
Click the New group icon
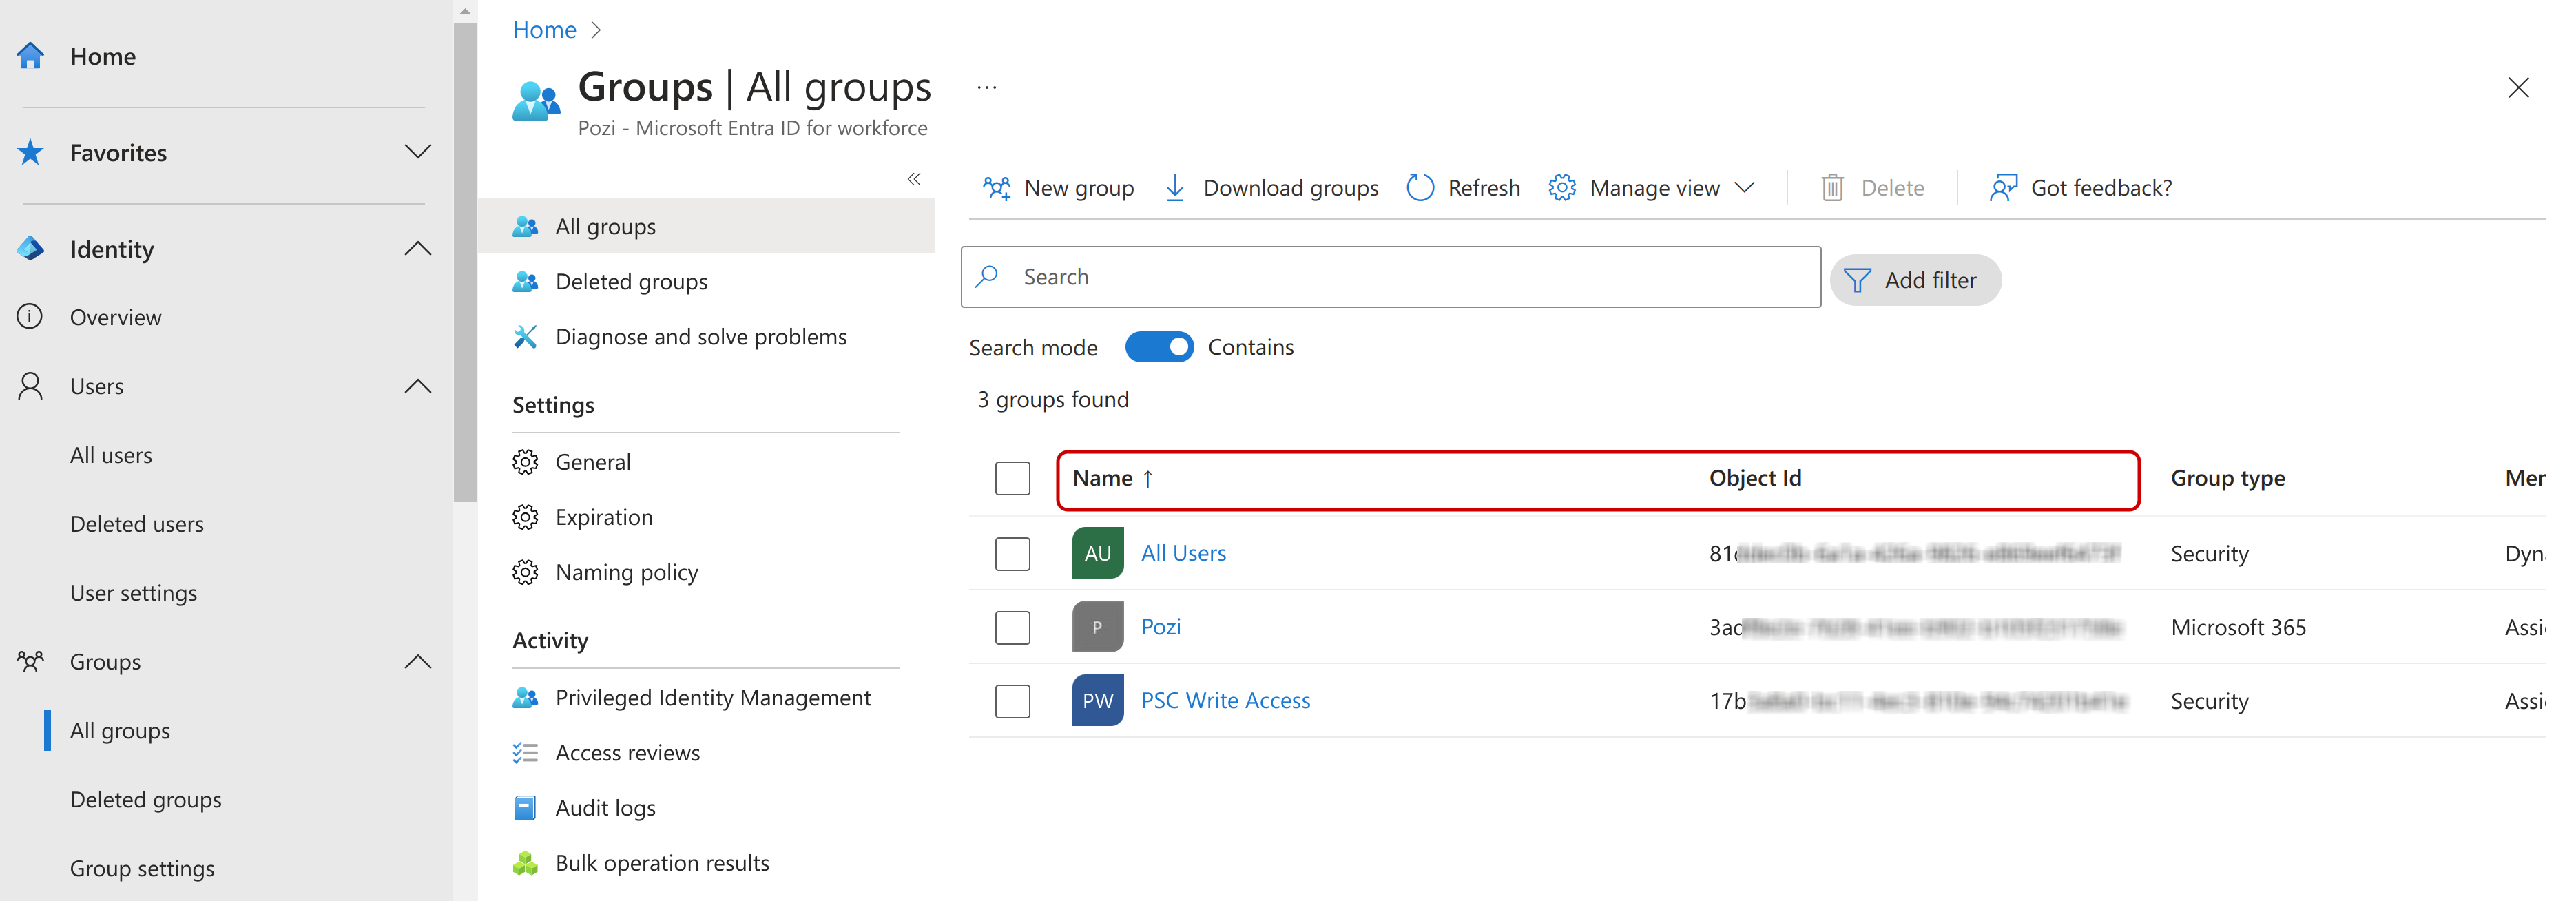996,188
